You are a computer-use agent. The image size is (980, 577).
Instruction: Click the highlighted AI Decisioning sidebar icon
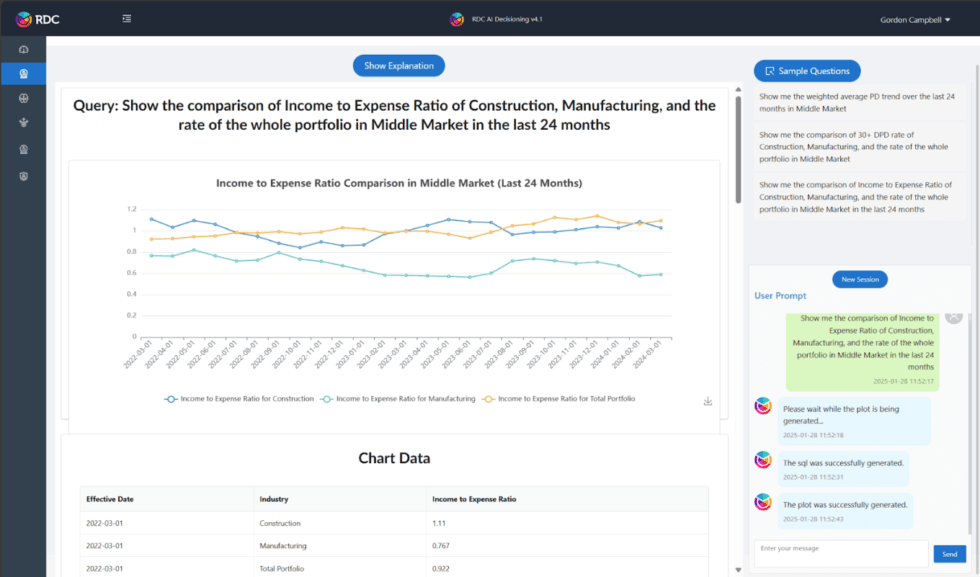(x=23, y=73)
